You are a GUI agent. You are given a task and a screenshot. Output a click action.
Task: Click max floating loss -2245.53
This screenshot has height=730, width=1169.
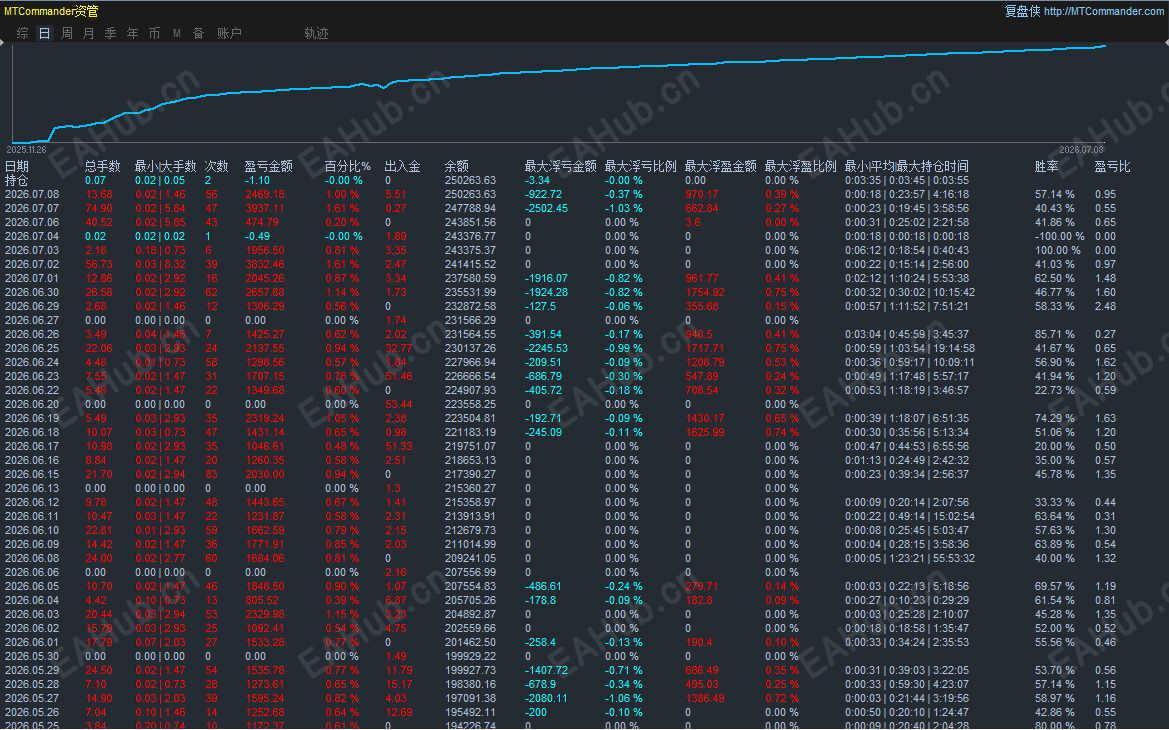tap(546, 348)
